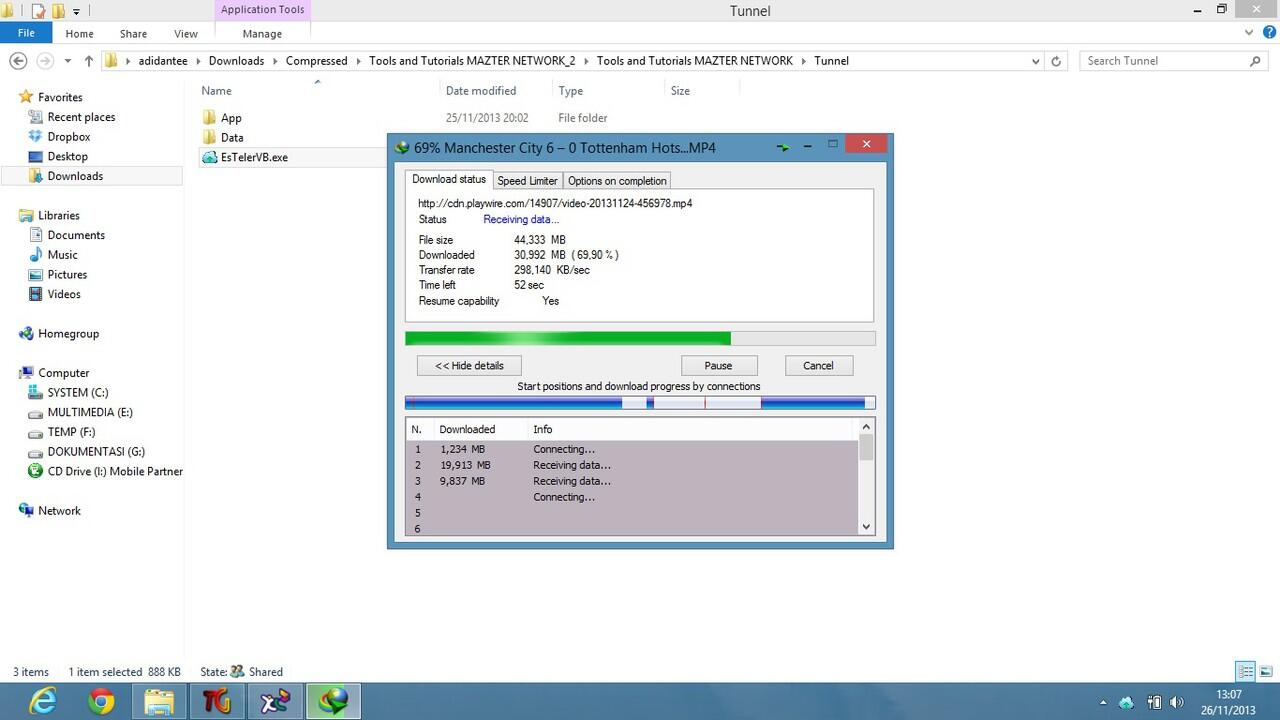Open Recent places in sidebar
This screenshot has width=1280, height=720.
[x=81, y=117]
